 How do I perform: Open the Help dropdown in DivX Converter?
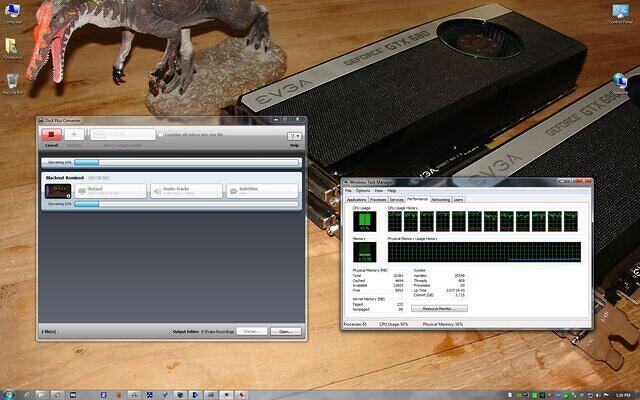(x=295, y=136)
